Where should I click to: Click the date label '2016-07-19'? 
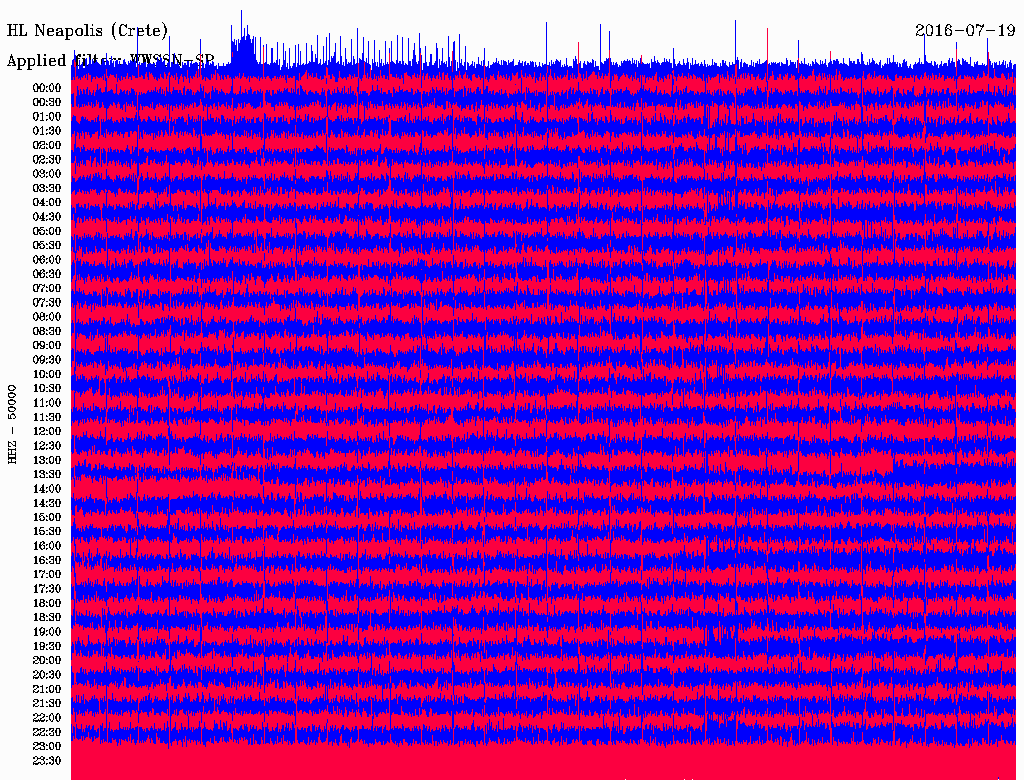tap(965, 30)
